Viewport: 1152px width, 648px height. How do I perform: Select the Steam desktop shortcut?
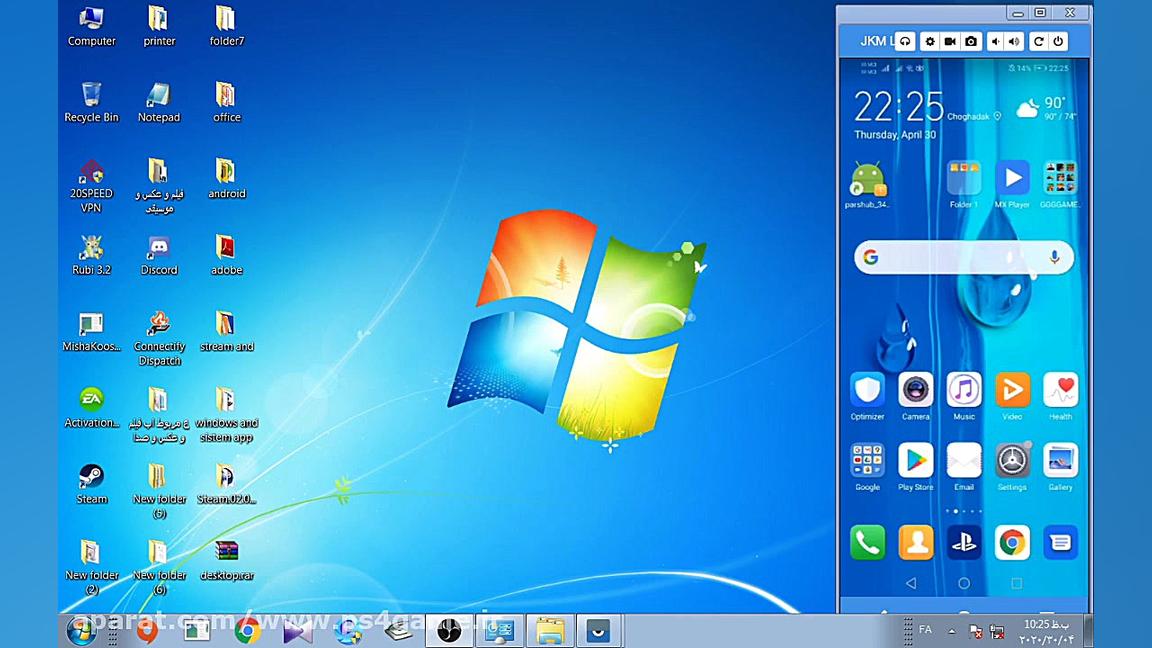tap(91, 484)
